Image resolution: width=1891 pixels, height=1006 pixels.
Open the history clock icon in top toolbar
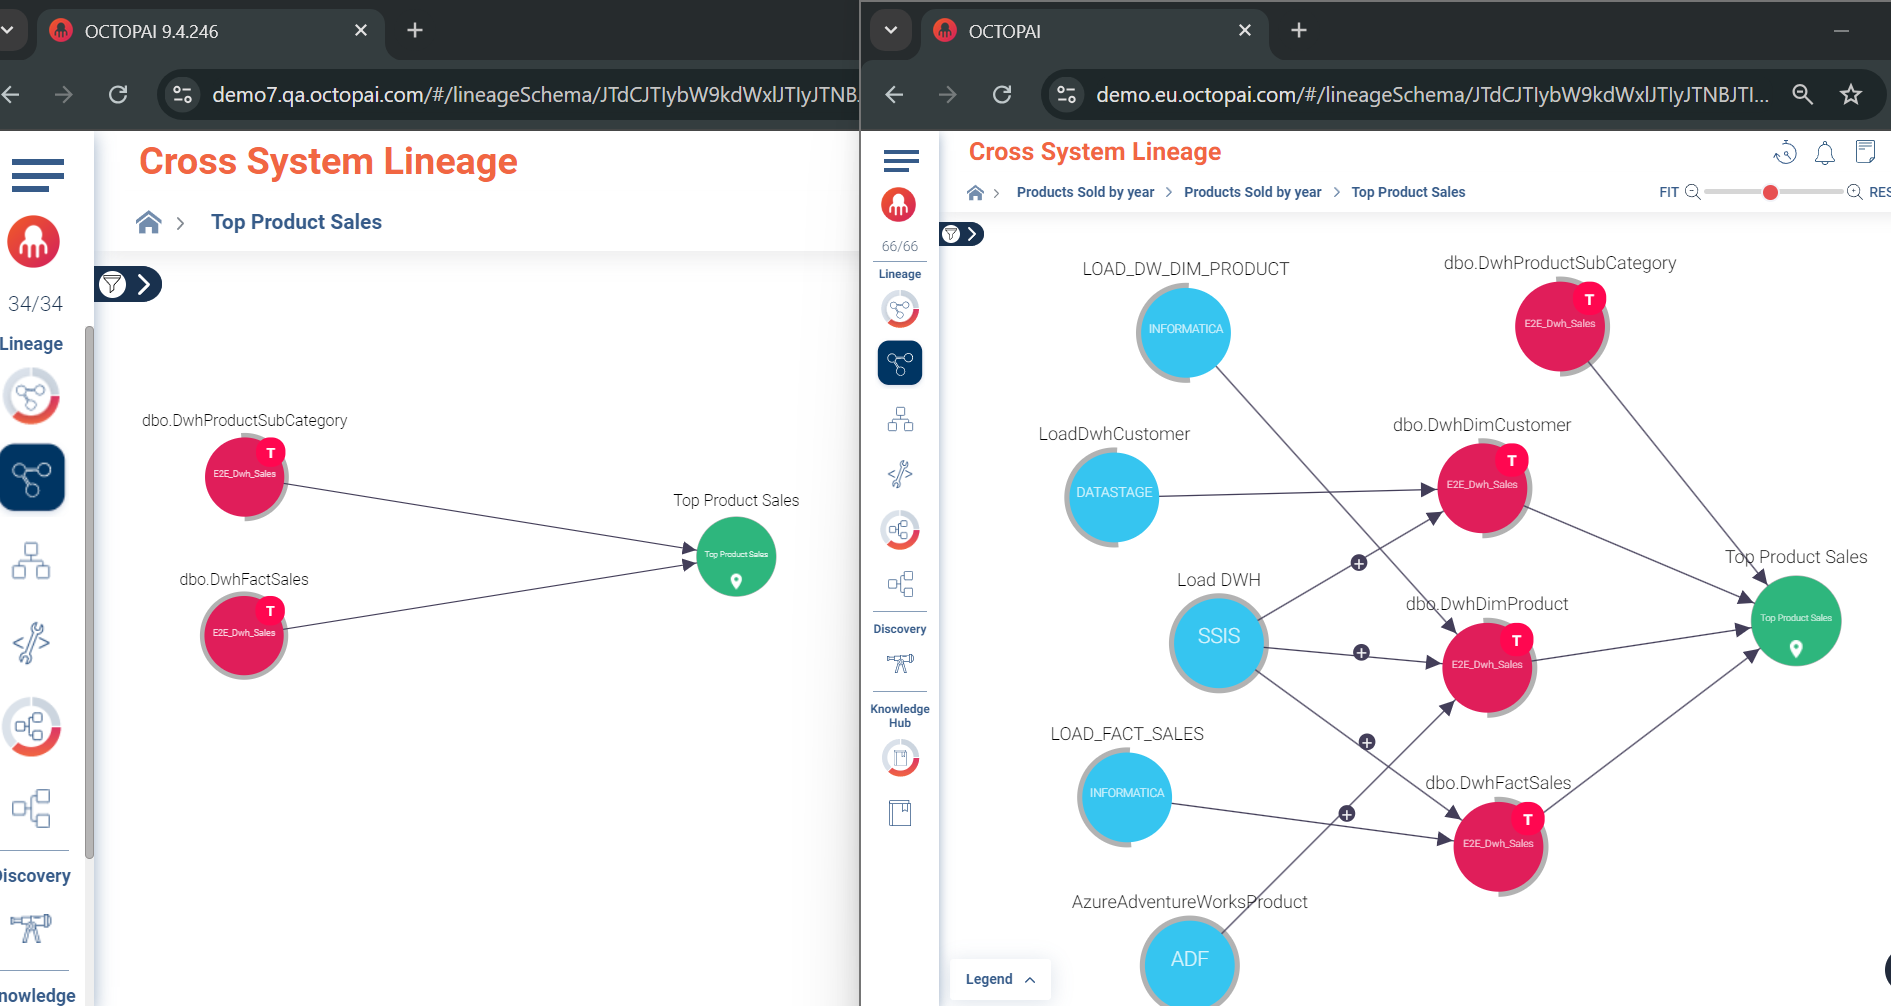1785,153
